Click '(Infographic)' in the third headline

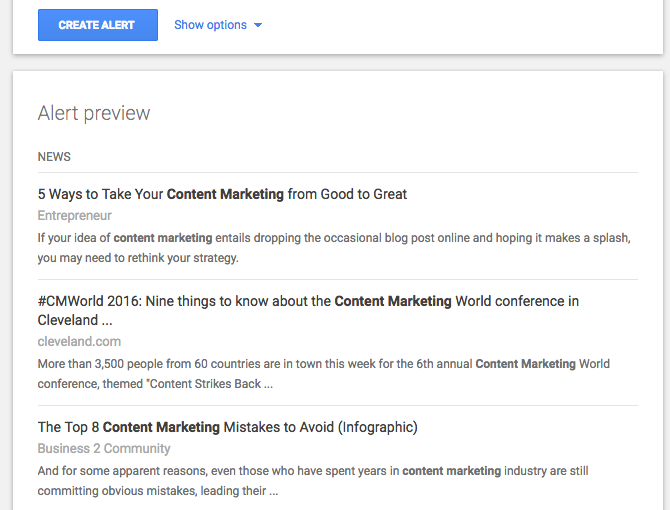point(378,427)
